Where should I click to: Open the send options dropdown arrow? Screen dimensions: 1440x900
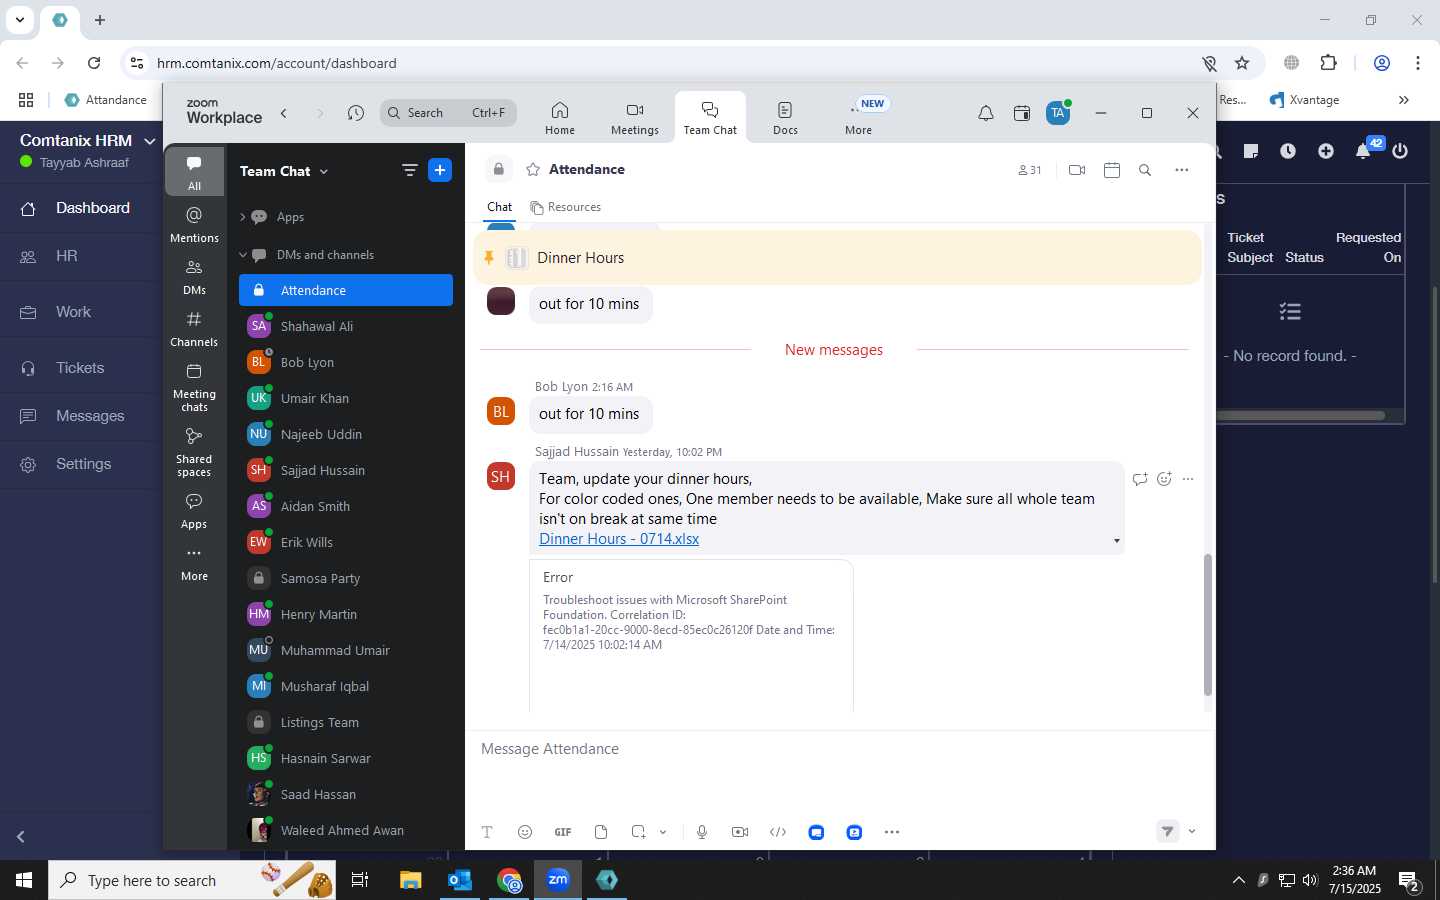tap(1192, 831)
